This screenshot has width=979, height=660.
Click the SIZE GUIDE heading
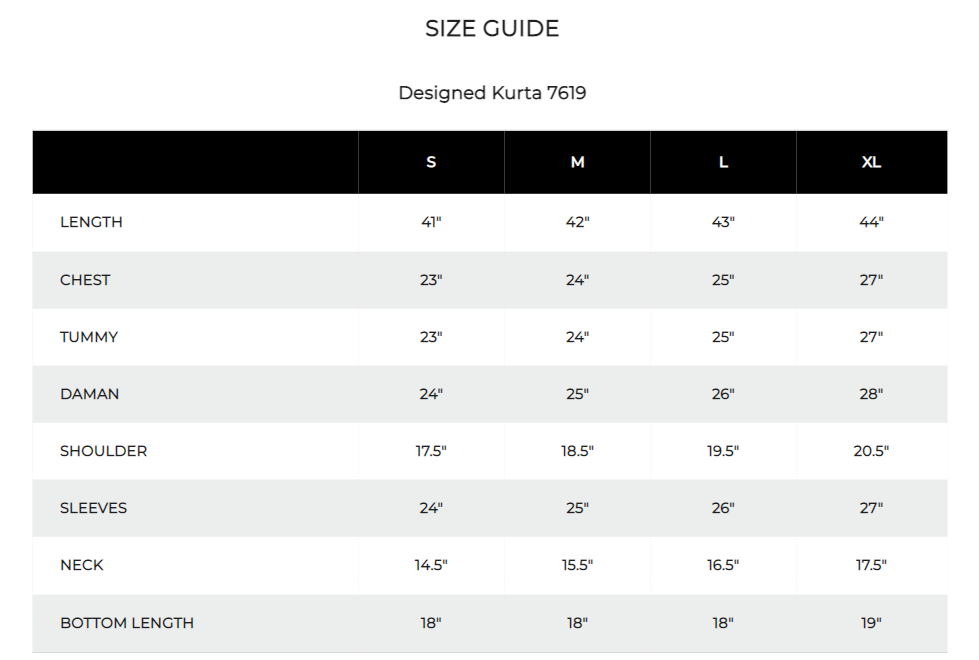[491, 29]
